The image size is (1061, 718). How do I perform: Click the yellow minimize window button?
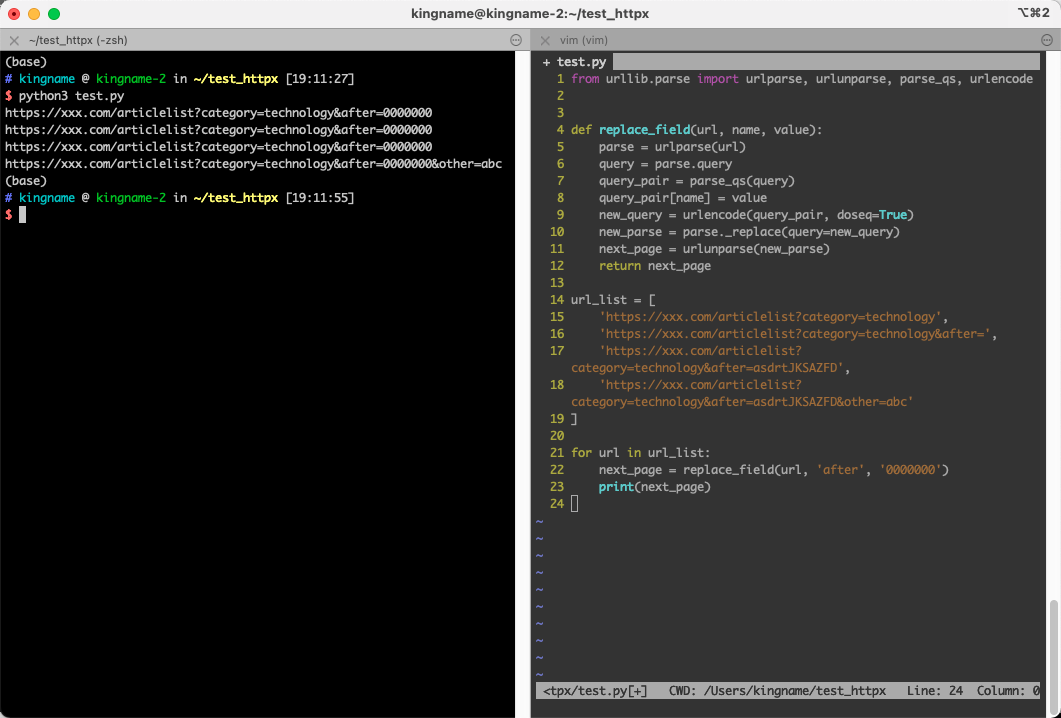[x=34, y=14]
